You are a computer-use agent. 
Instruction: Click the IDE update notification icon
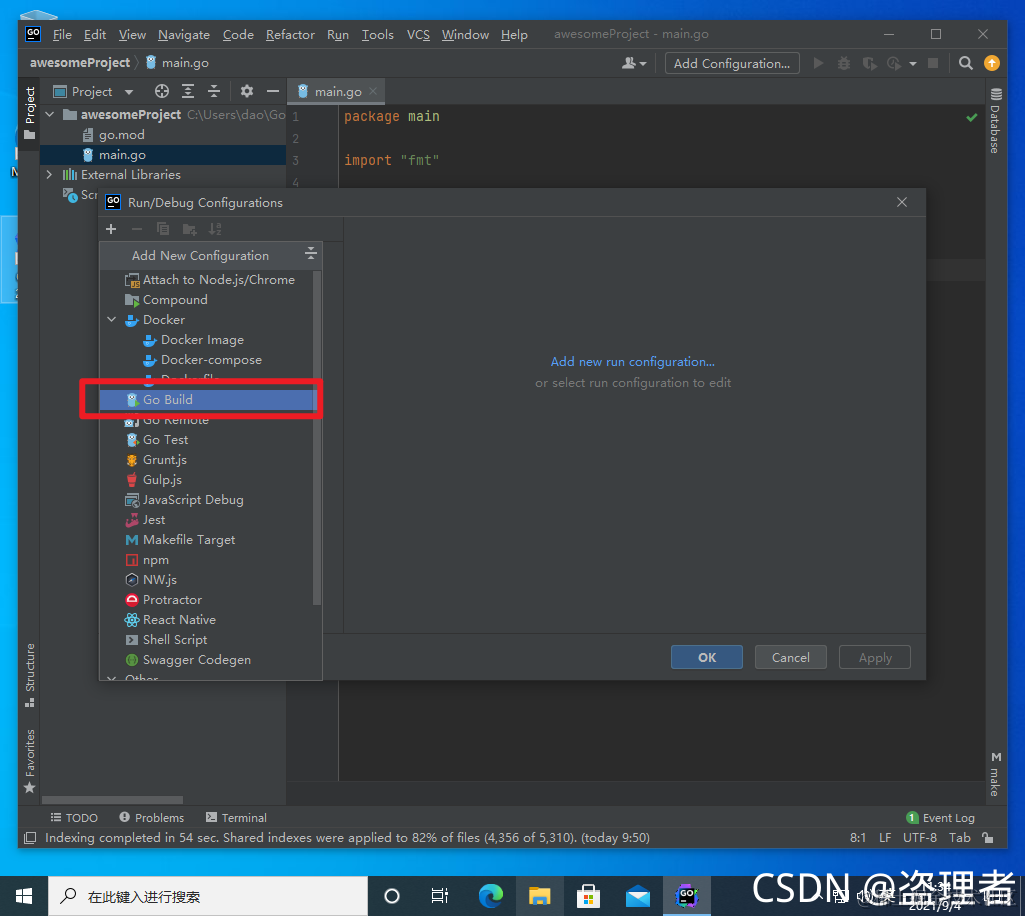pyautogui.click(x=992, y=63)
